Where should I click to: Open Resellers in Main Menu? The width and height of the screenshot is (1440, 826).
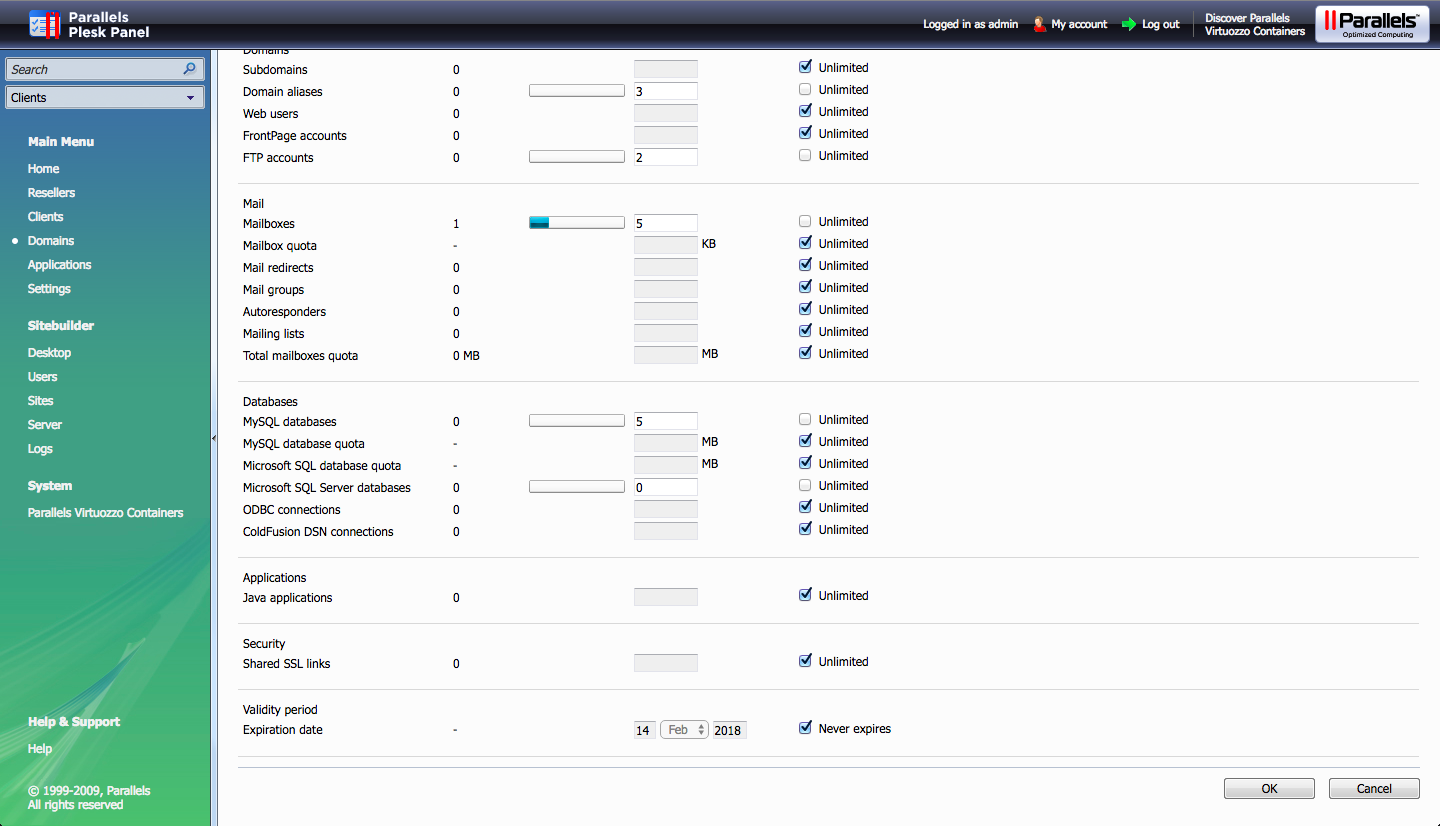pos(51,193)
